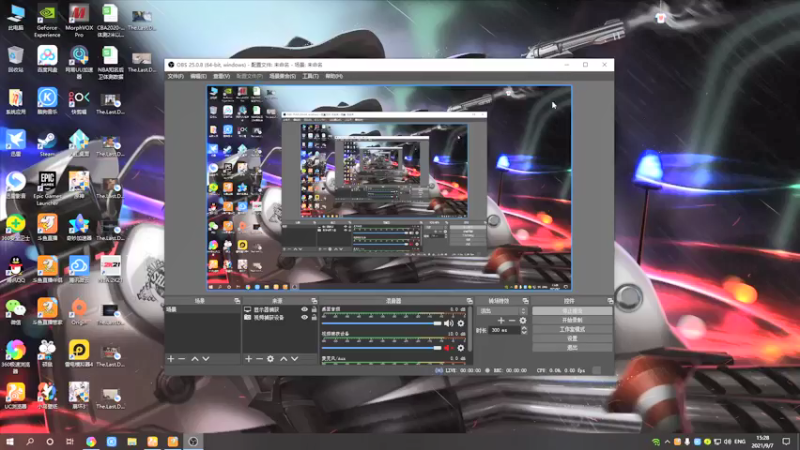
Task: Pop out the Controls dock panel
Action: (610, 301)
